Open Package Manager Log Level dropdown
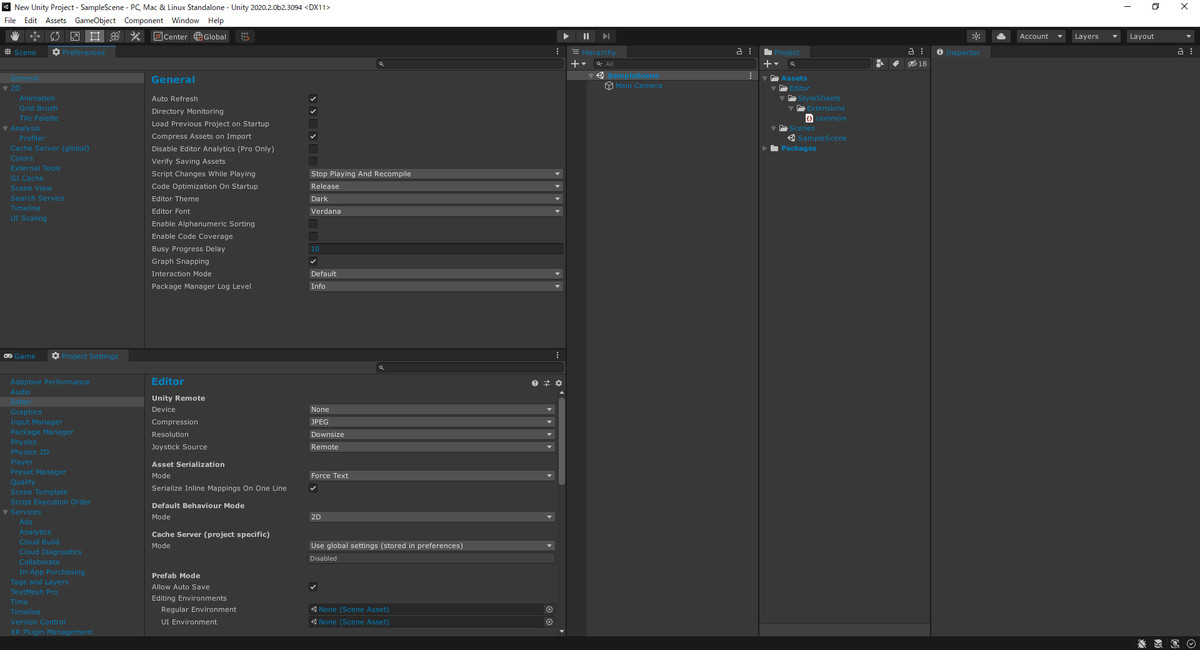This screenshot has width=1200, height=650. (435, 286)
